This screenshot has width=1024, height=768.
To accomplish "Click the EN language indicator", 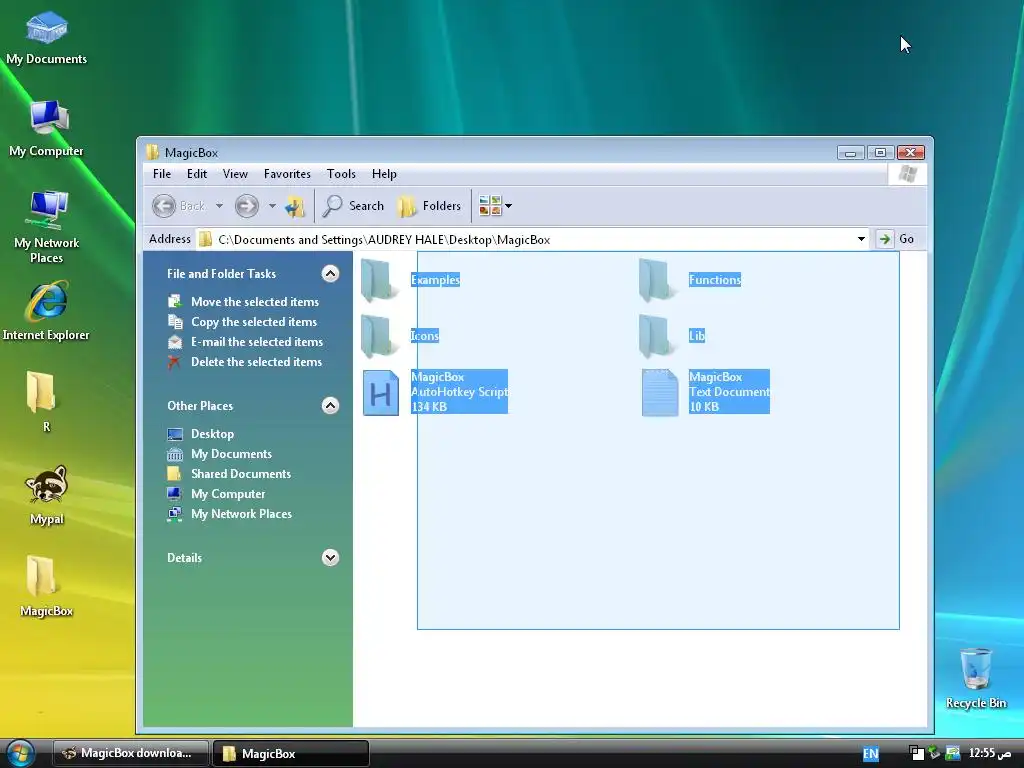I will point(871,754).
